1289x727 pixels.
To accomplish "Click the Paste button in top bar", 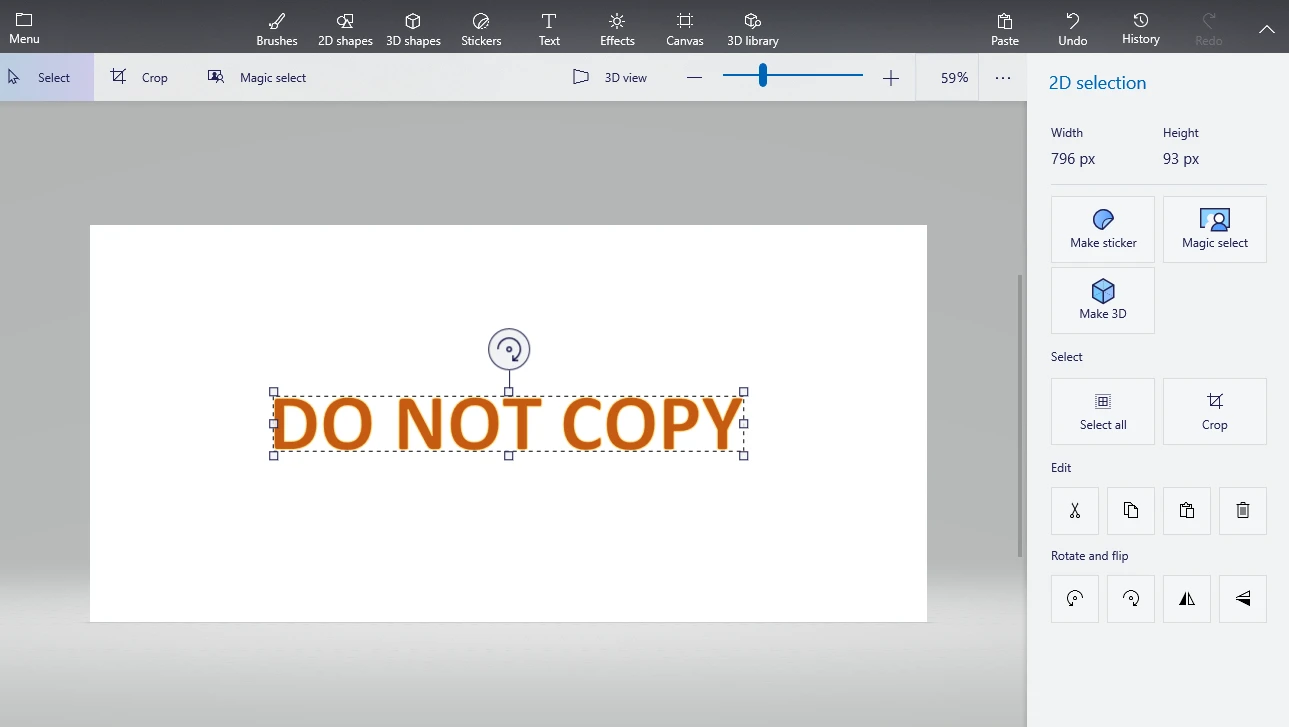I will 1005,28.
